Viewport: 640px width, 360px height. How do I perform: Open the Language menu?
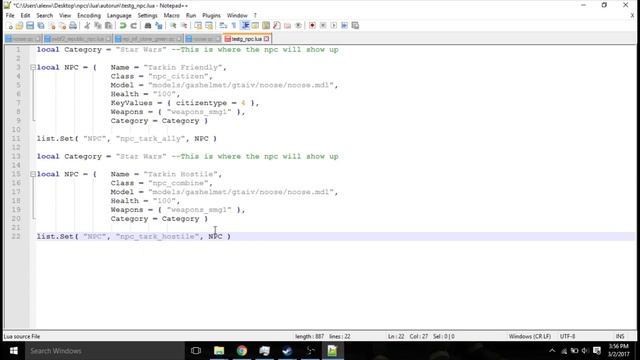point(119,16)
